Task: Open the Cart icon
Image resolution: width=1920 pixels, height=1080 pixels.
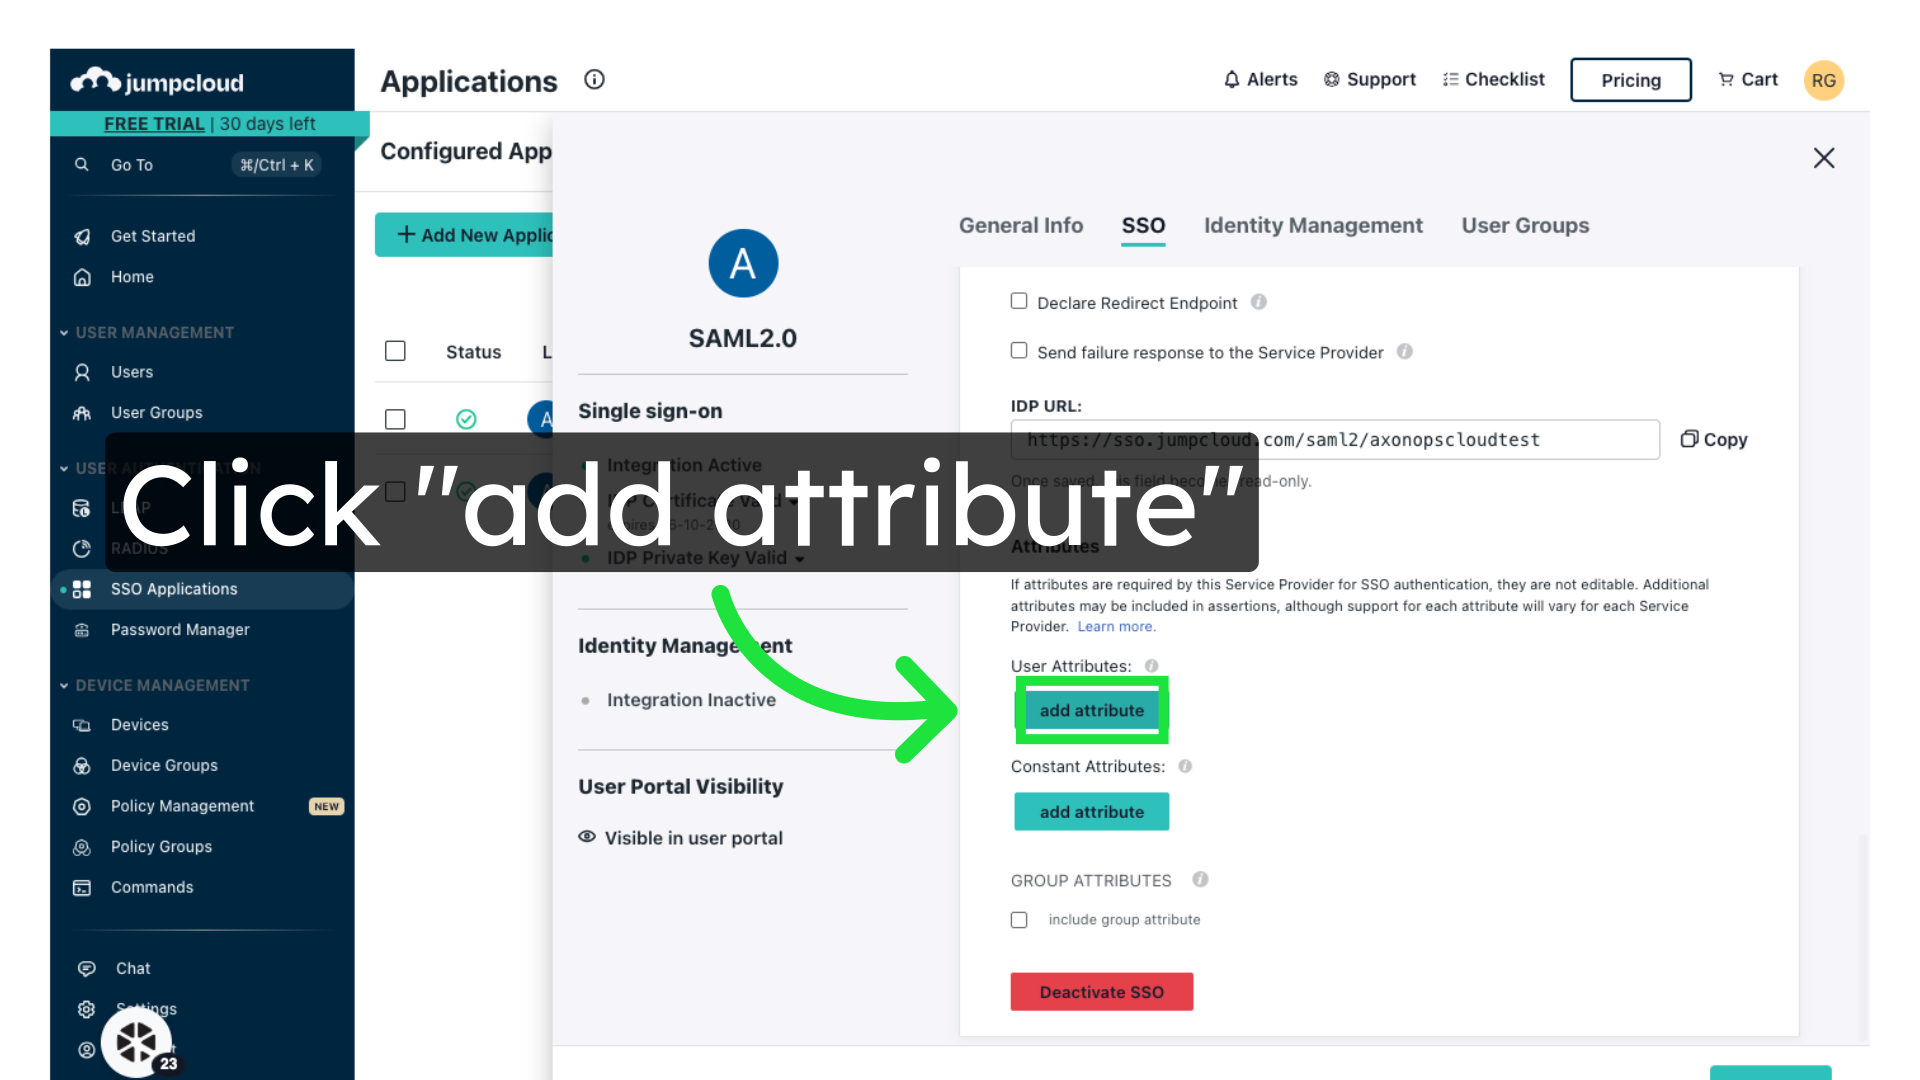Action: (1726, 79)
